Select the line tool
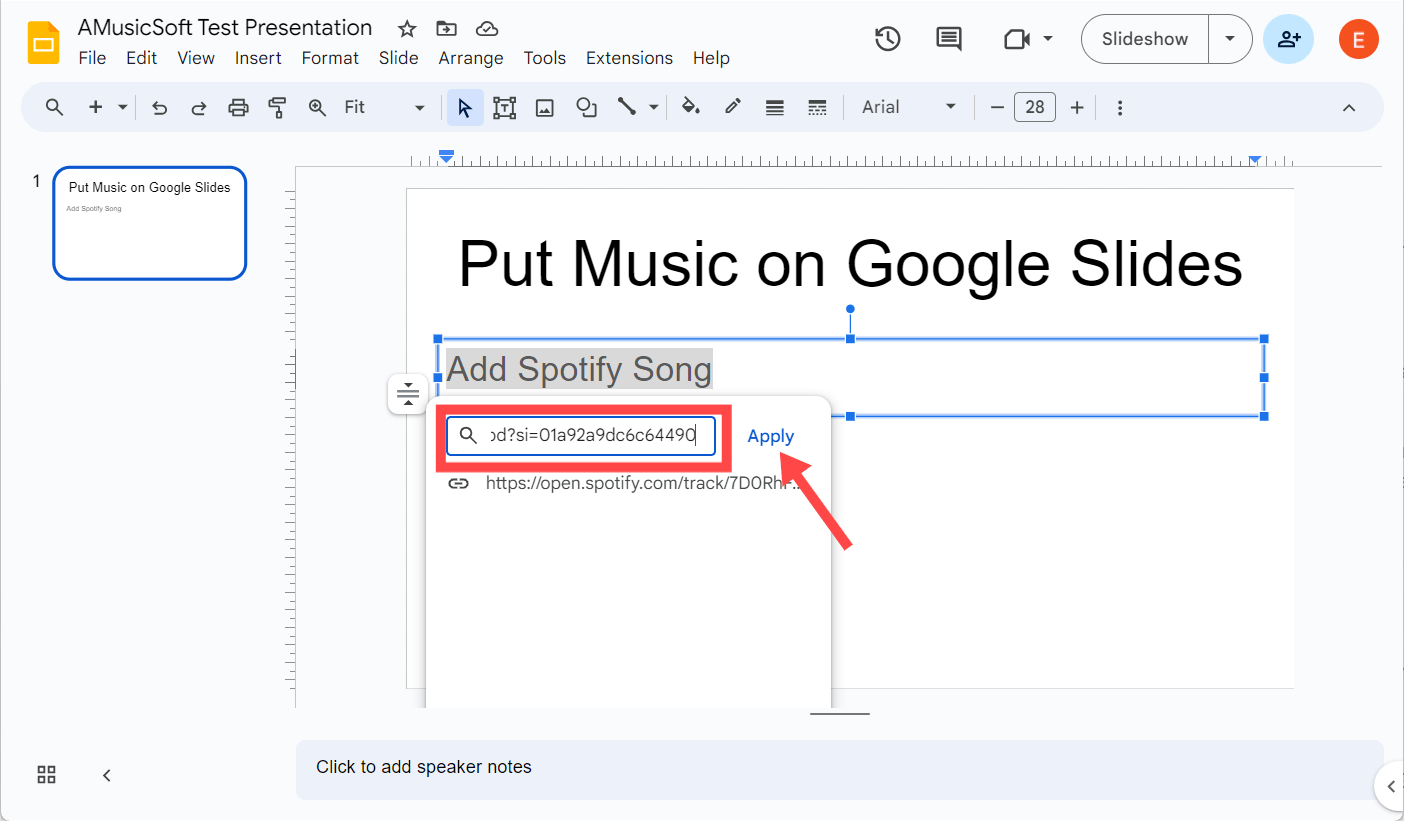Screen dimensions: 1404x821 (627, 107)
